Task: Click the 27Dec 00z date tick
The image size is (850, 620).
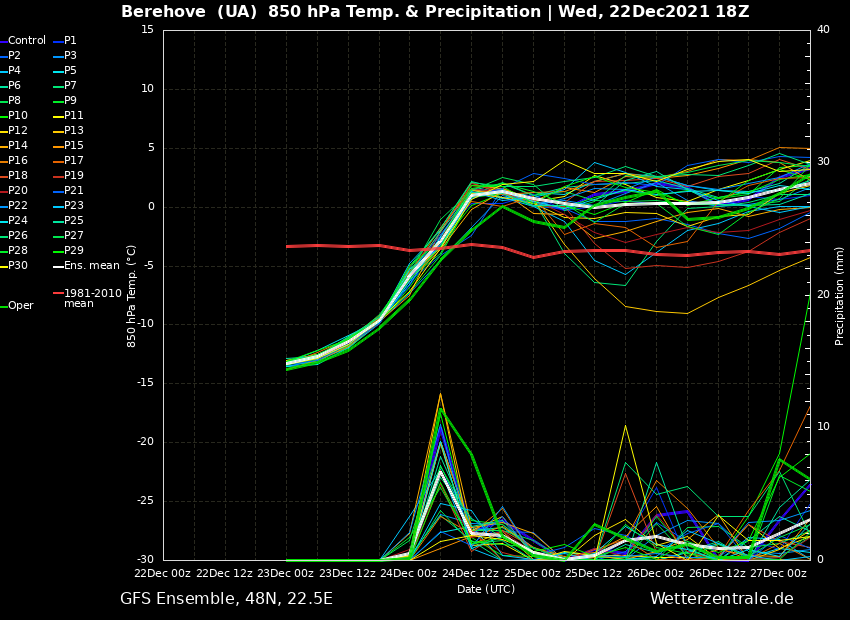Action: pyautogui.click(x=778, y=573)
